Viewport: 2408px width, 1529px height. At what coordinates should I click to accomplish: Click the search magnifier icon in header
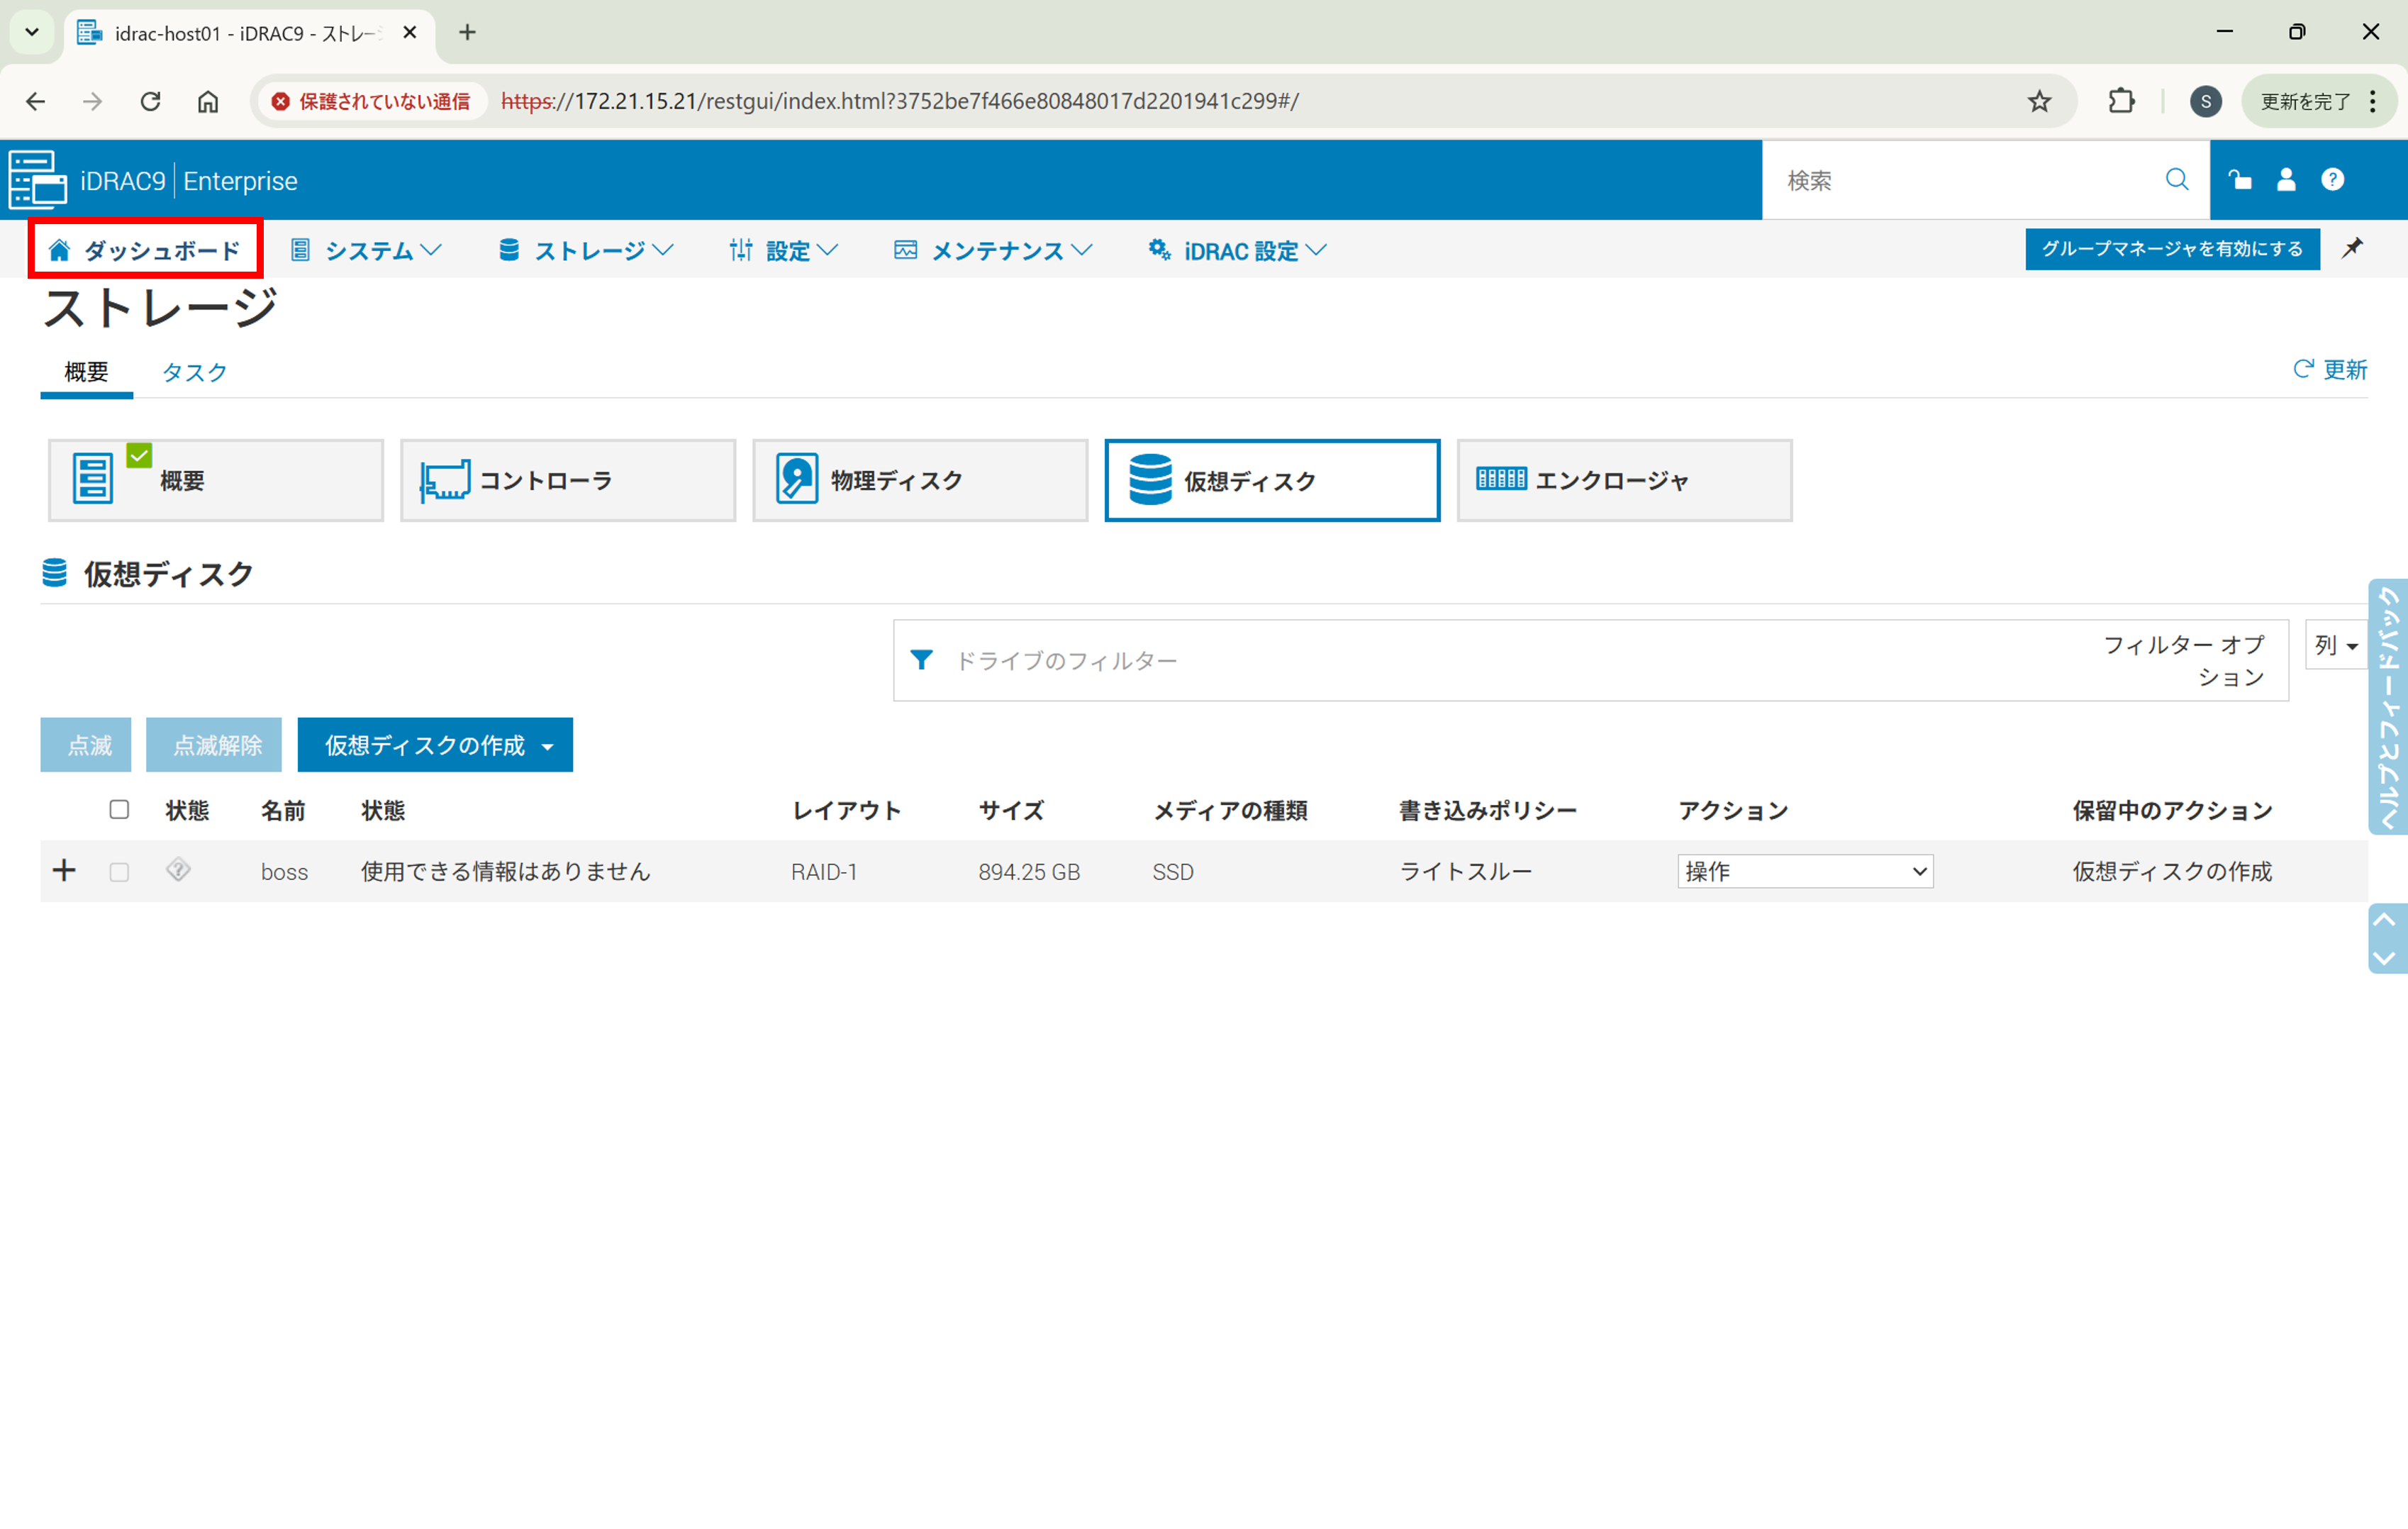(2176, 180)
